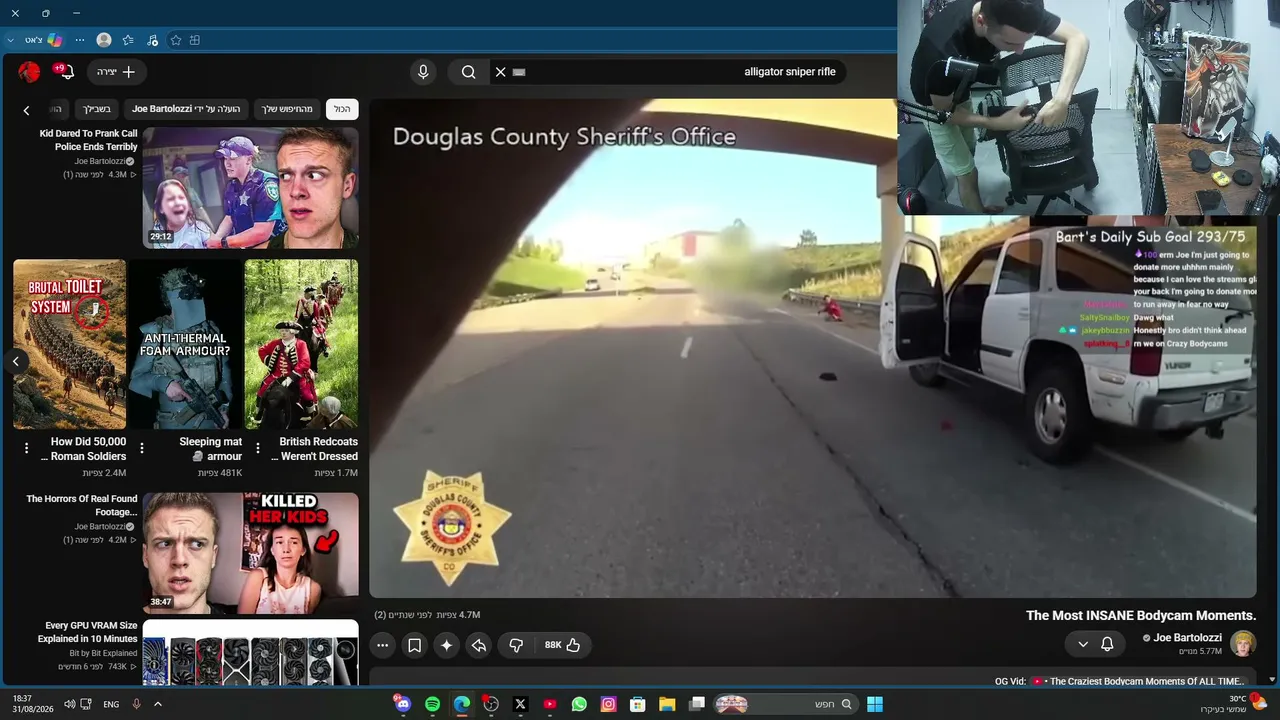Add page to favorites star icon
This screenshot has width=1280, height=720.
click(x=176, y=40)
